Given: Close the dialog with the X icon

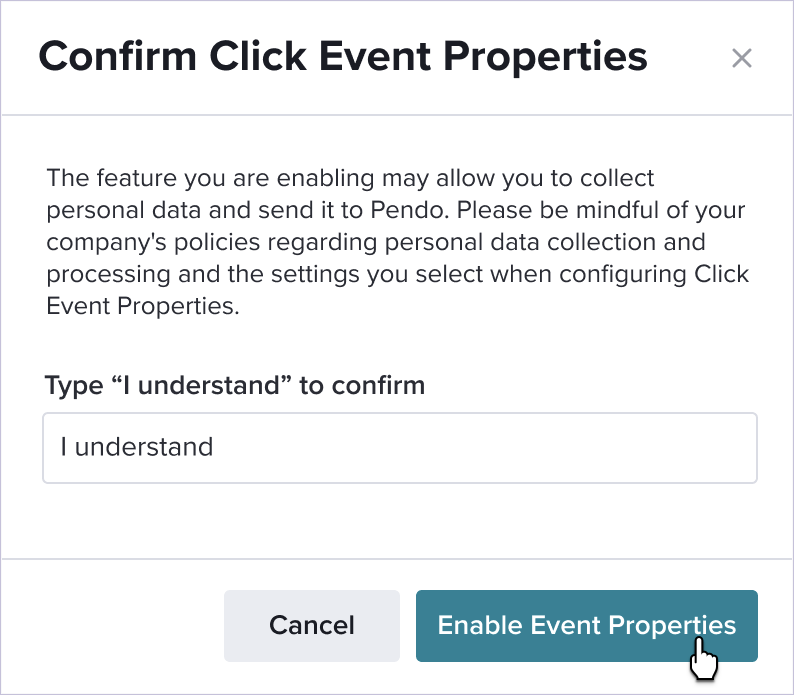Looking at the screenshot, I should [741, 58].
